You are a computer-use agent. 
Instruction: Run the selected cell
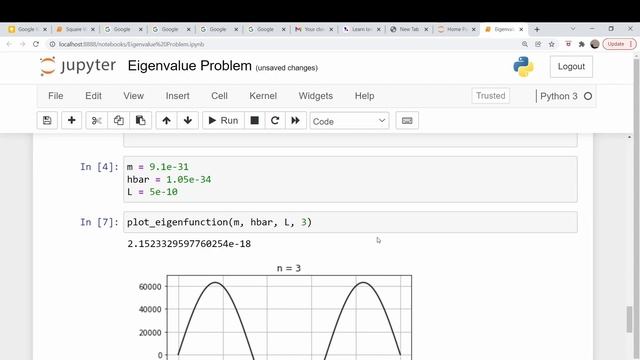223,120
